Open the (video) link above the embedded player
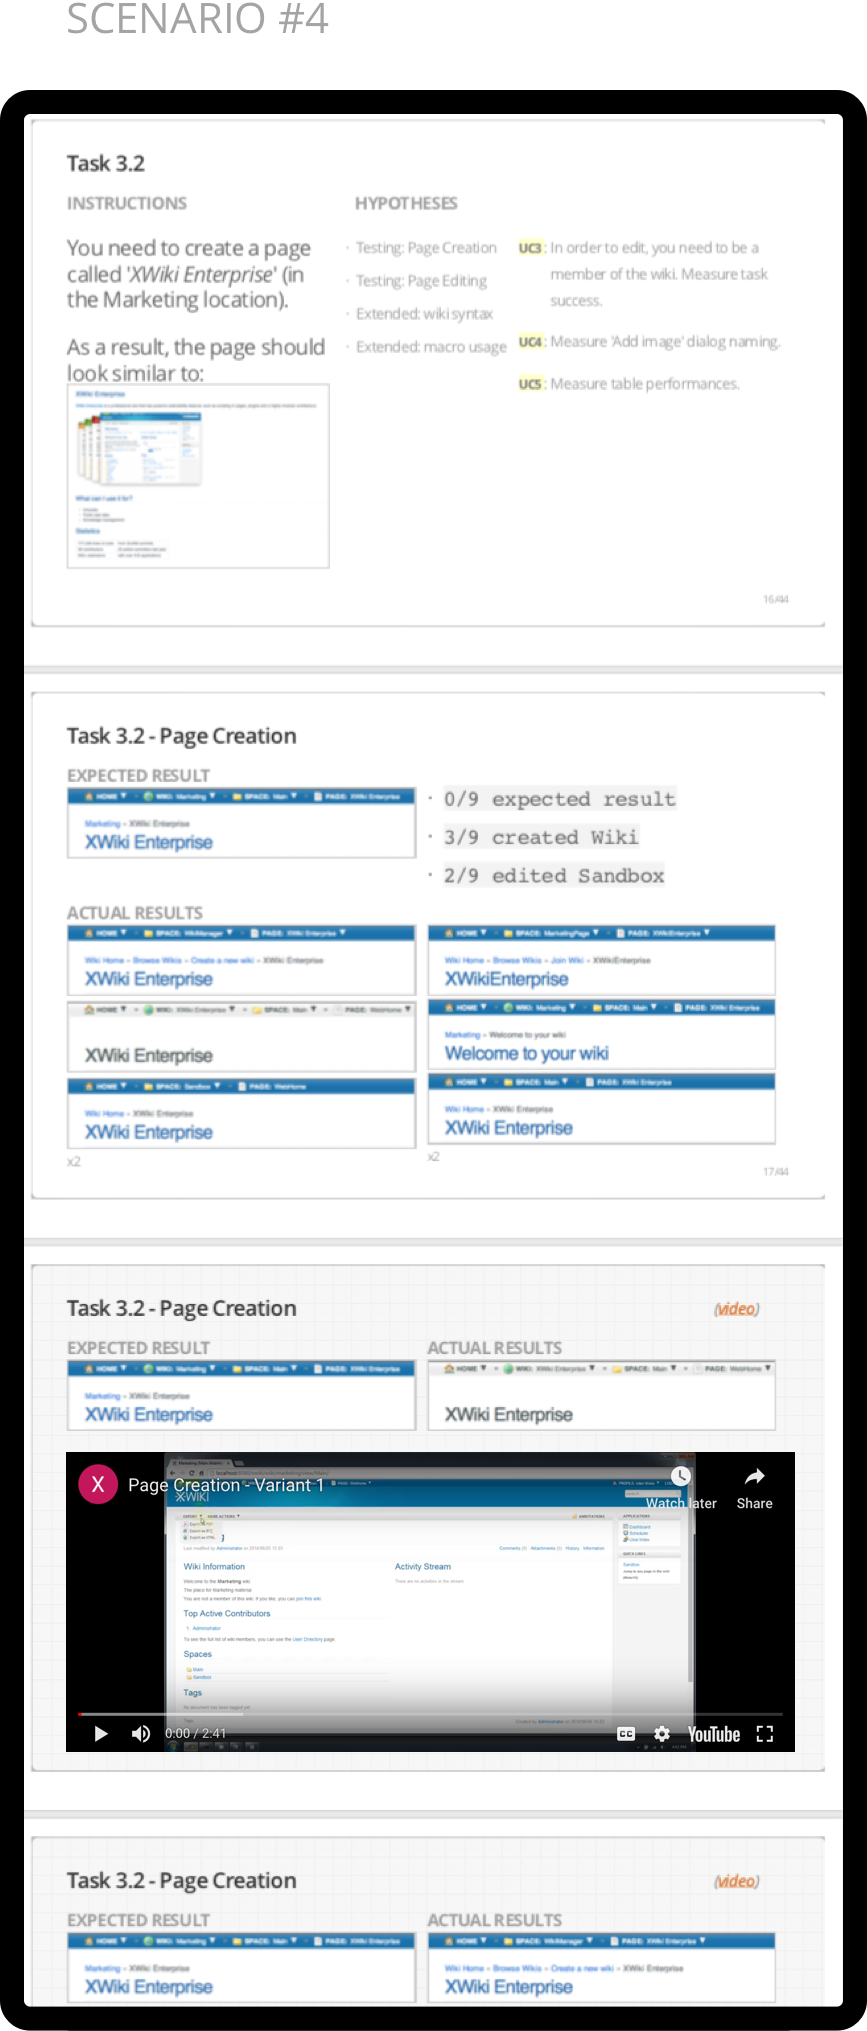 coord(736,1309)
